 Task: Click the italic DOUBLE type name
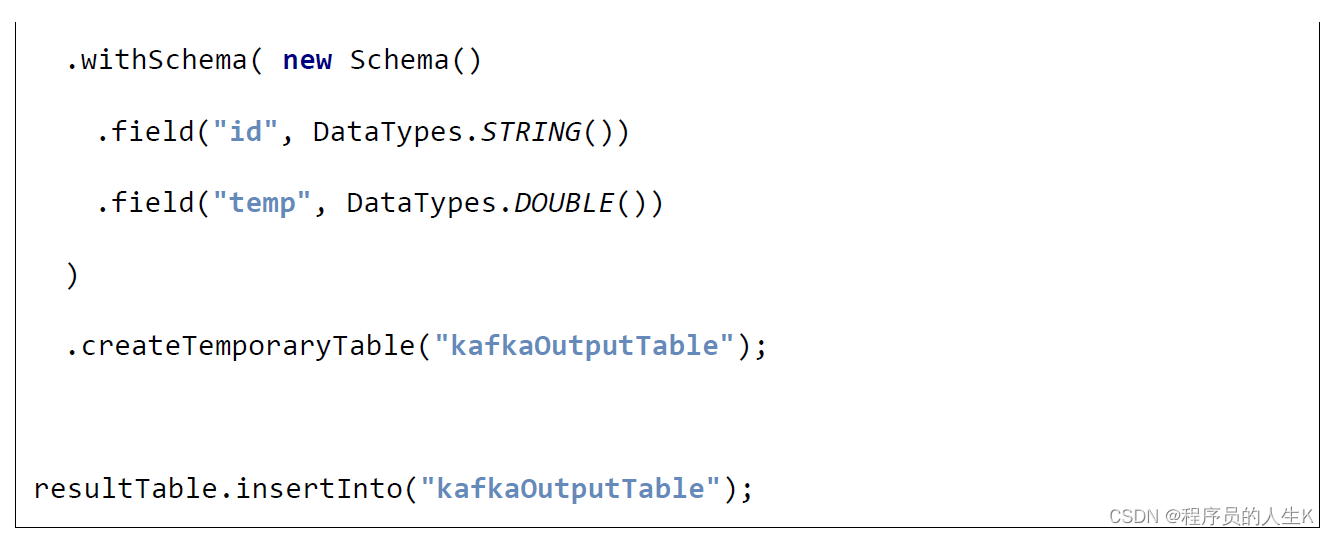pos(564,203)
